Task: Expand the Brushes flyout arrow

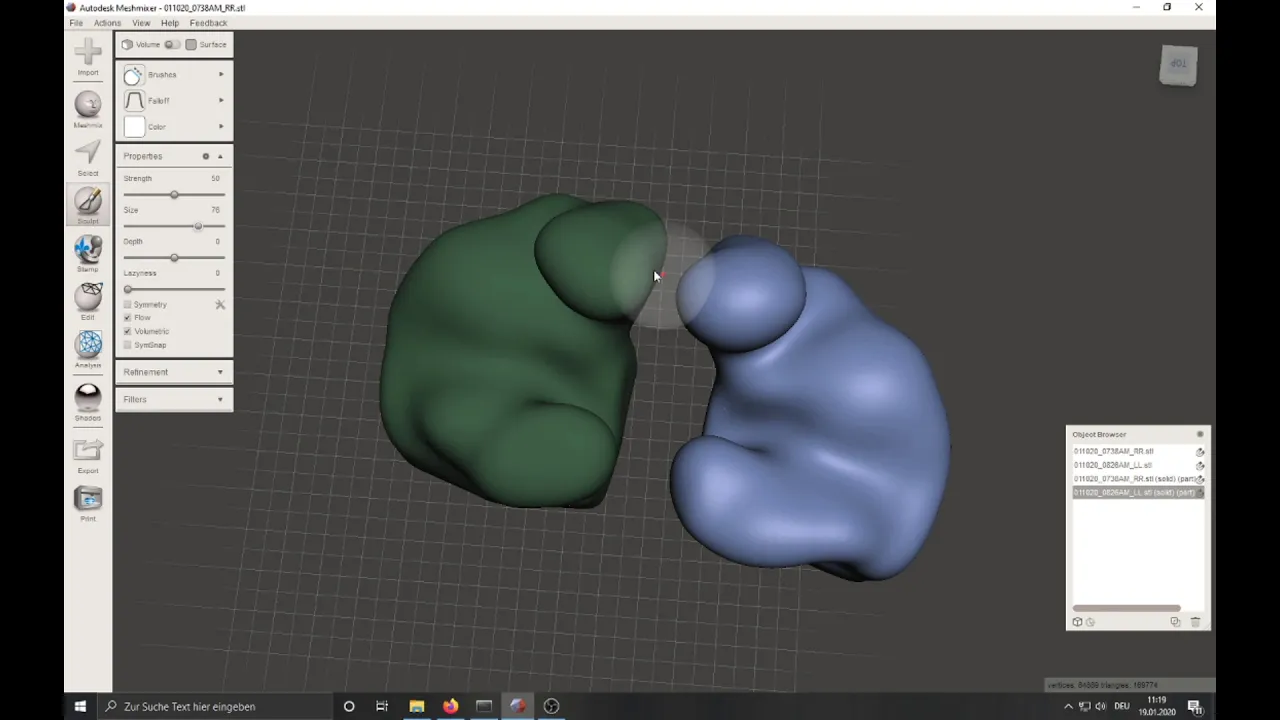Action: (221, 74)
